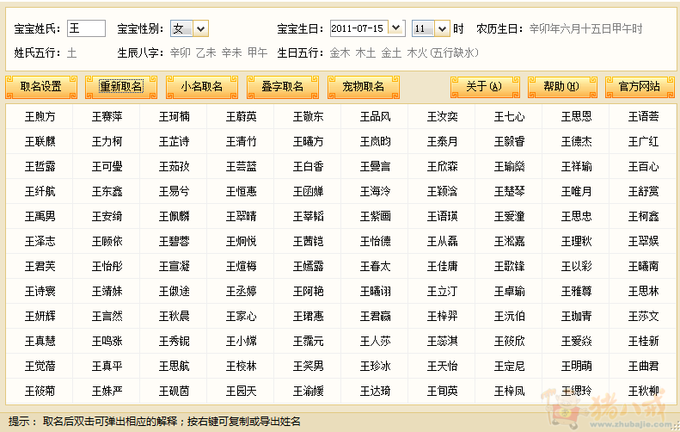The image size is (680, 432).
Task: Pick the name 王芷诗
Action: pos(174,142)
